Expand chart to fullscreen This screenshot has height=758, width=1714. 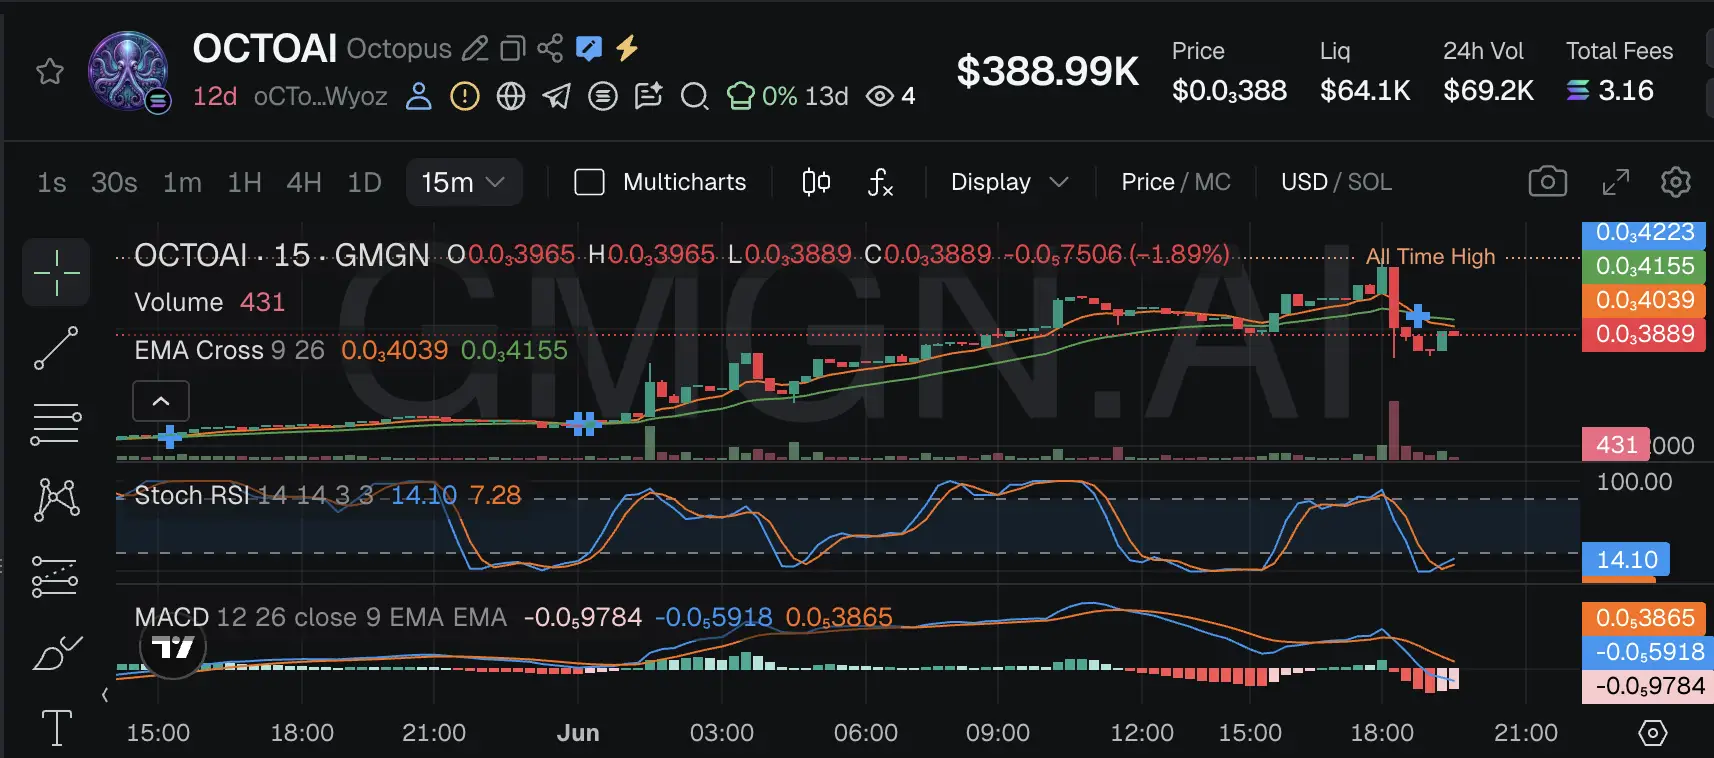(1615, 182)
